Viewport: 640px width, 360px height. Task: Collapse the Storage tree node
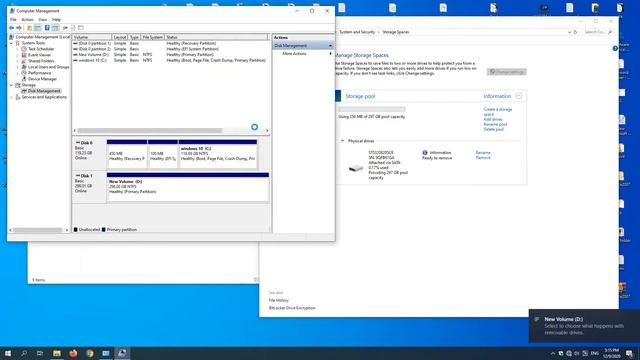(11, 85)
